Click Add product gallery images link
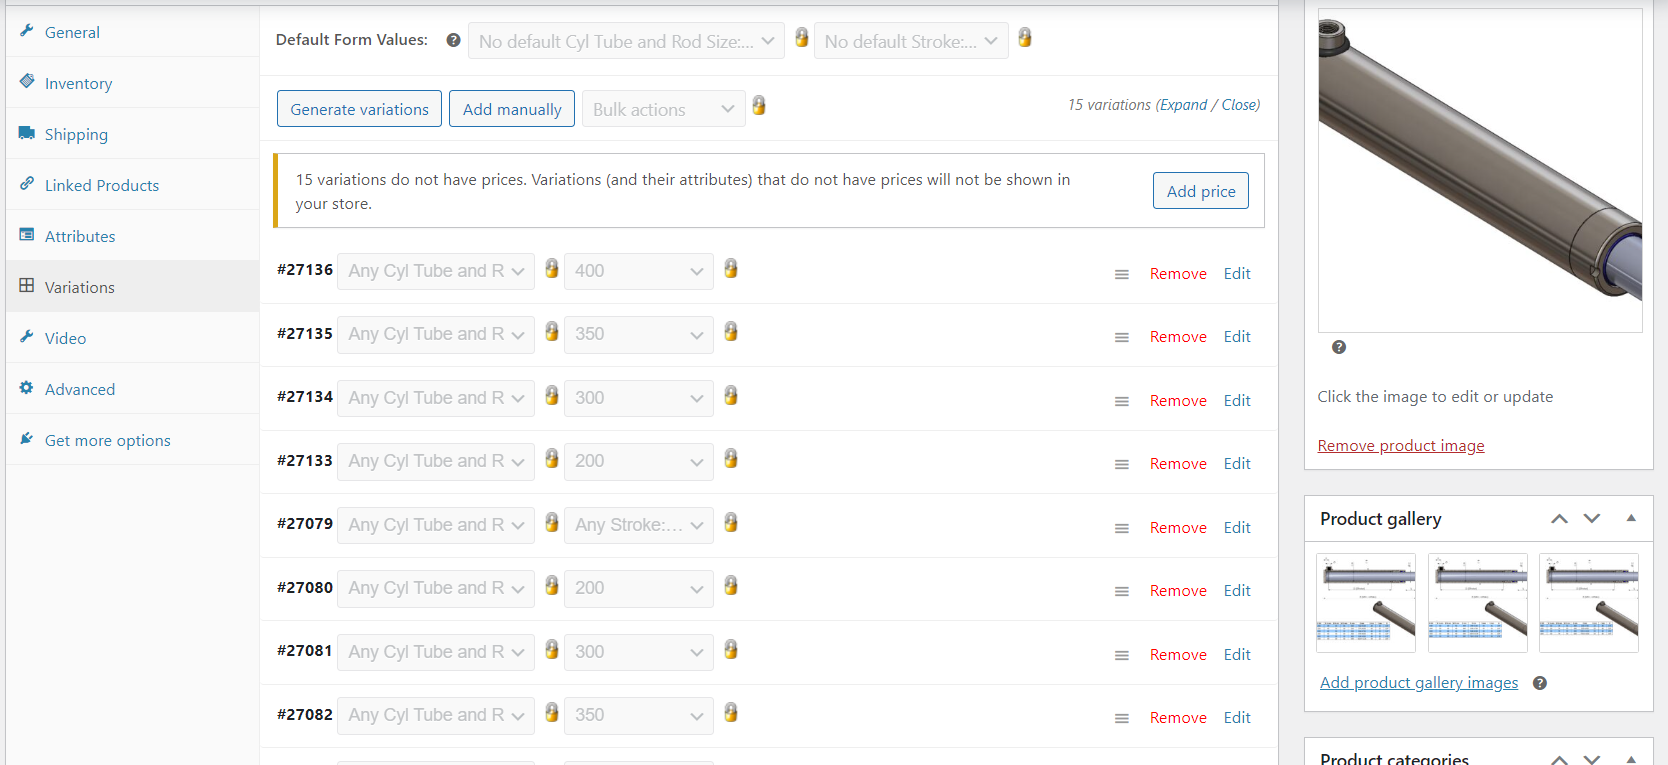Viewport: 1668px width, 765px height. click(1419, 683)
